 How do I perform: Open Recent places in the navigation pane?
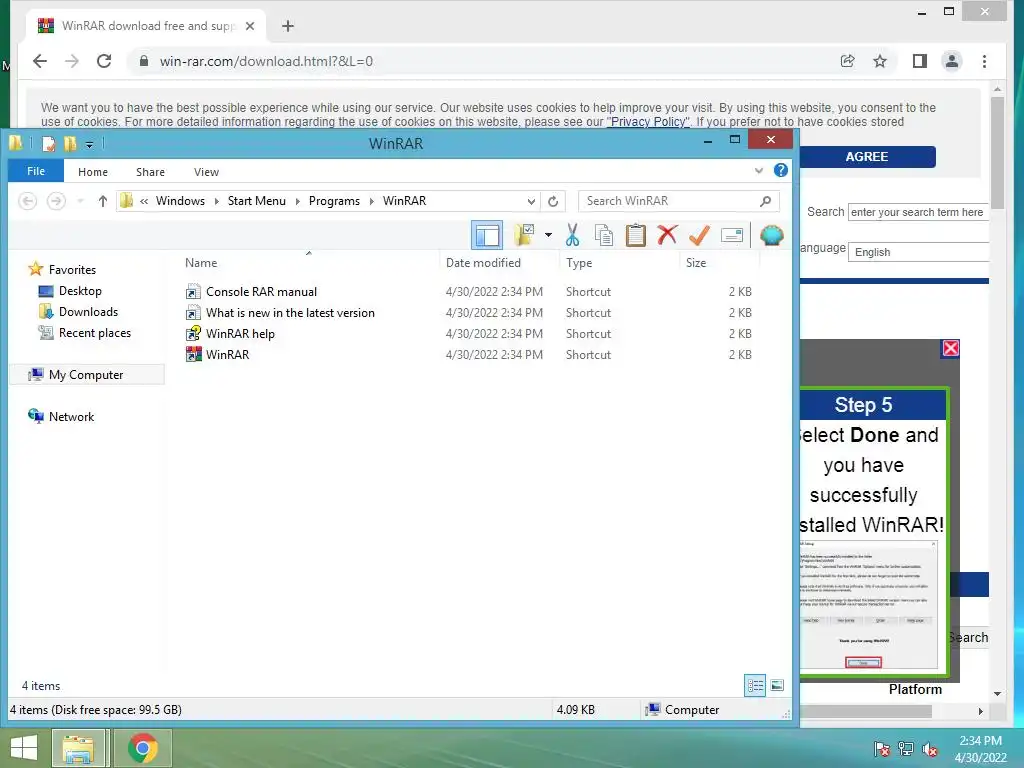pos(95,332)
